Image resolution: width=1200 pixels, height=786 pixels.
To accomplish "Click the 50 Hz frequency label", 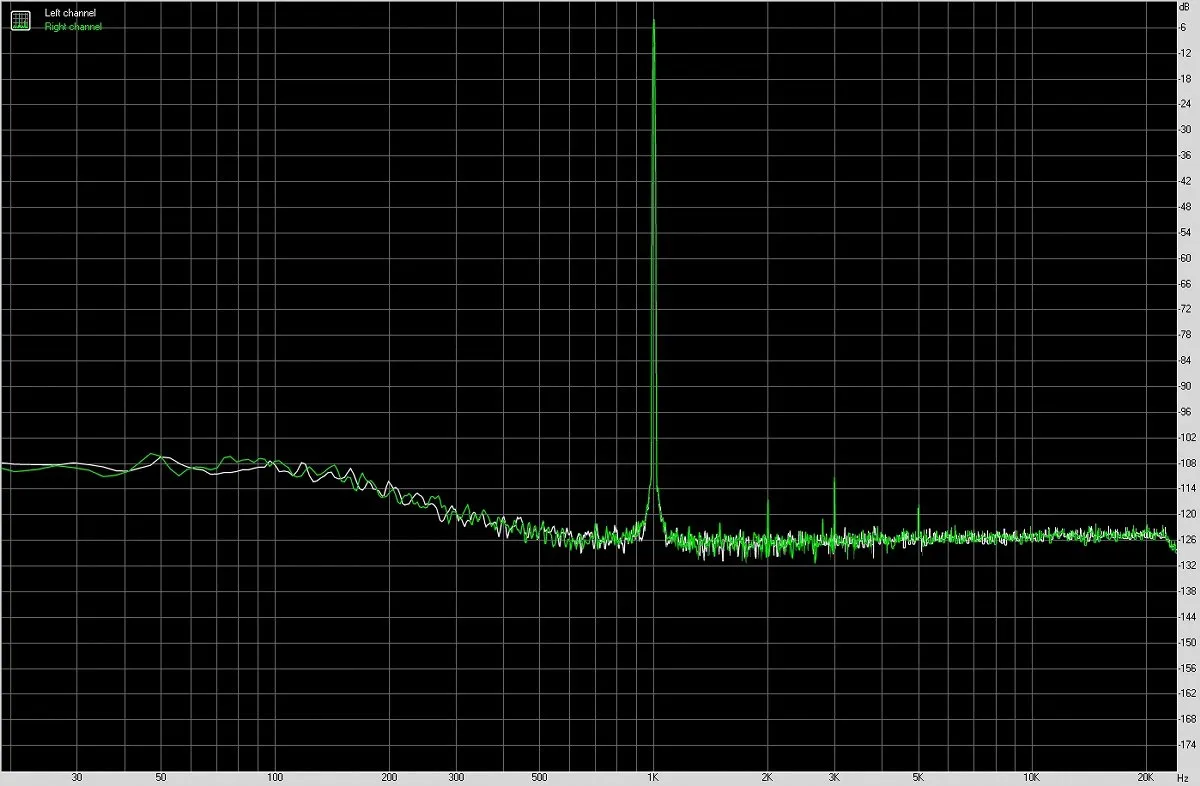I will coord(160,776).
